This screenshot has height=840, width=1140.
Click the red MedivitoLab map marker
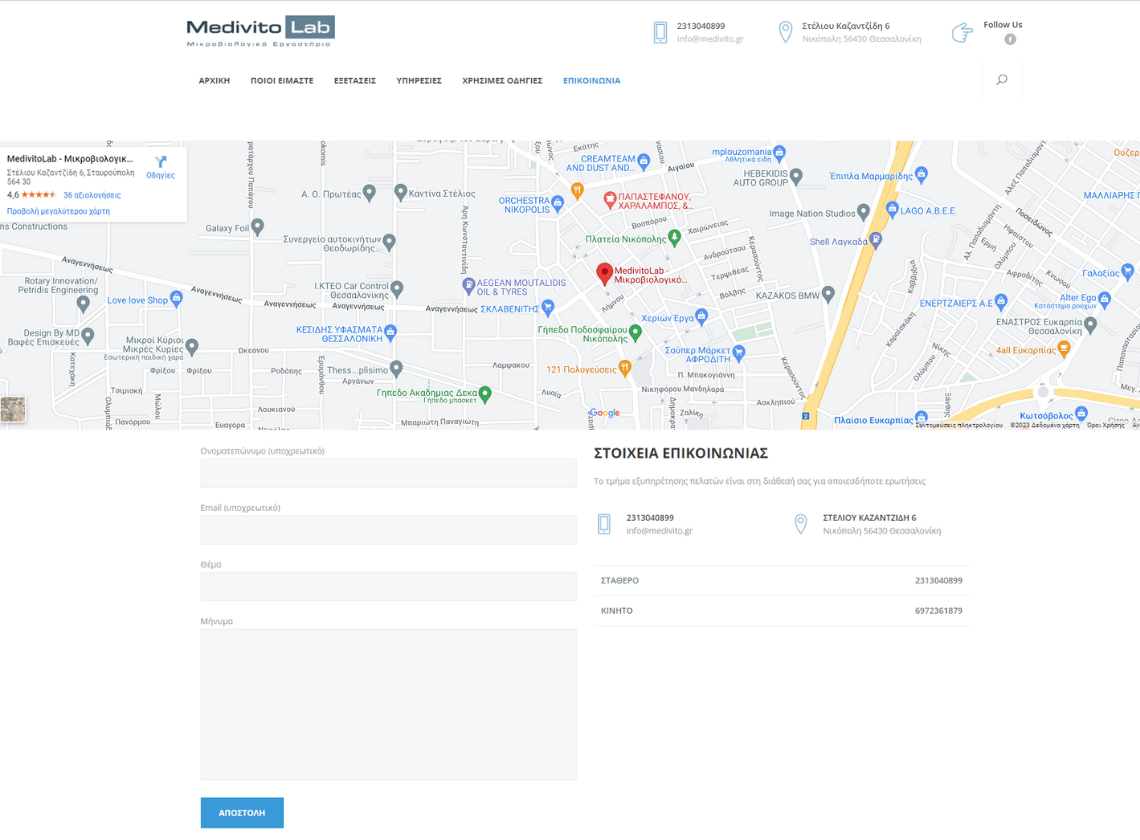pos(604,273)
